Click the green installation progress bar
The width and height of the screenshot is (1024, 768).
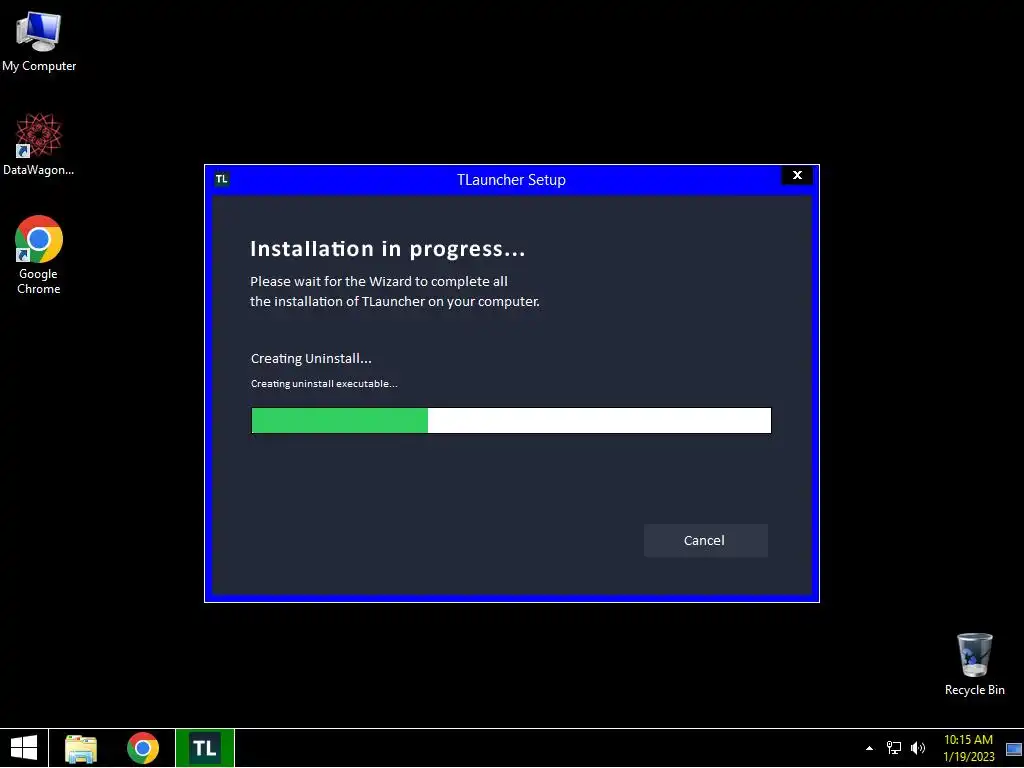click(511, 421)
